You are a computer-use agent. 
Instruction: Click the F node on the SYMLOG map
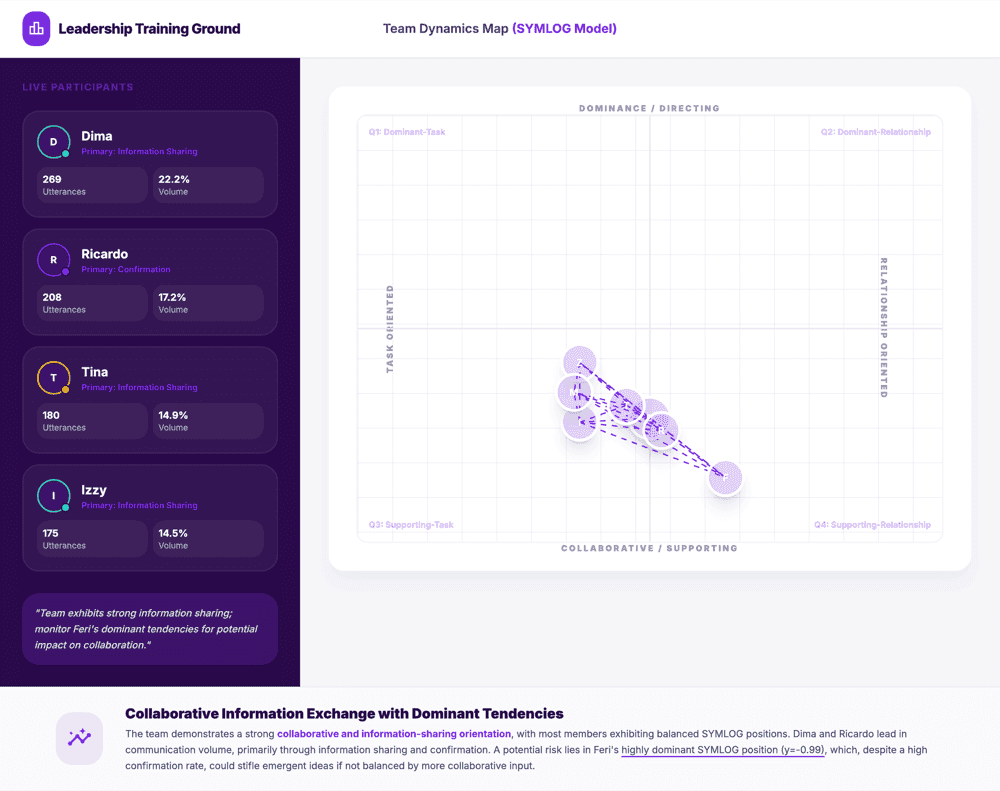click(x=725, y=478)
